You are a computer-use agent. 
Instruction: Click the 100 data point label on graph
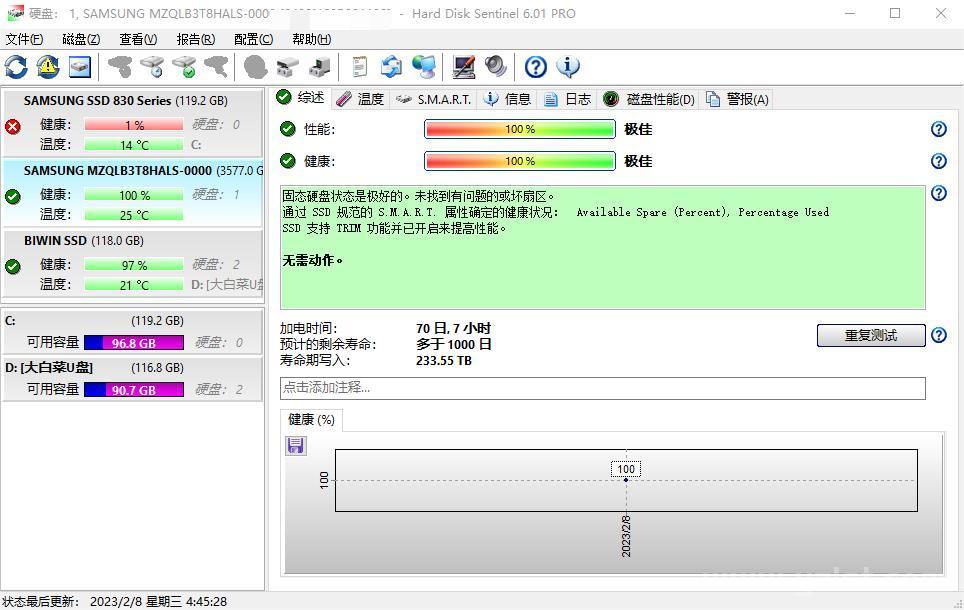[x=626, y=469]
